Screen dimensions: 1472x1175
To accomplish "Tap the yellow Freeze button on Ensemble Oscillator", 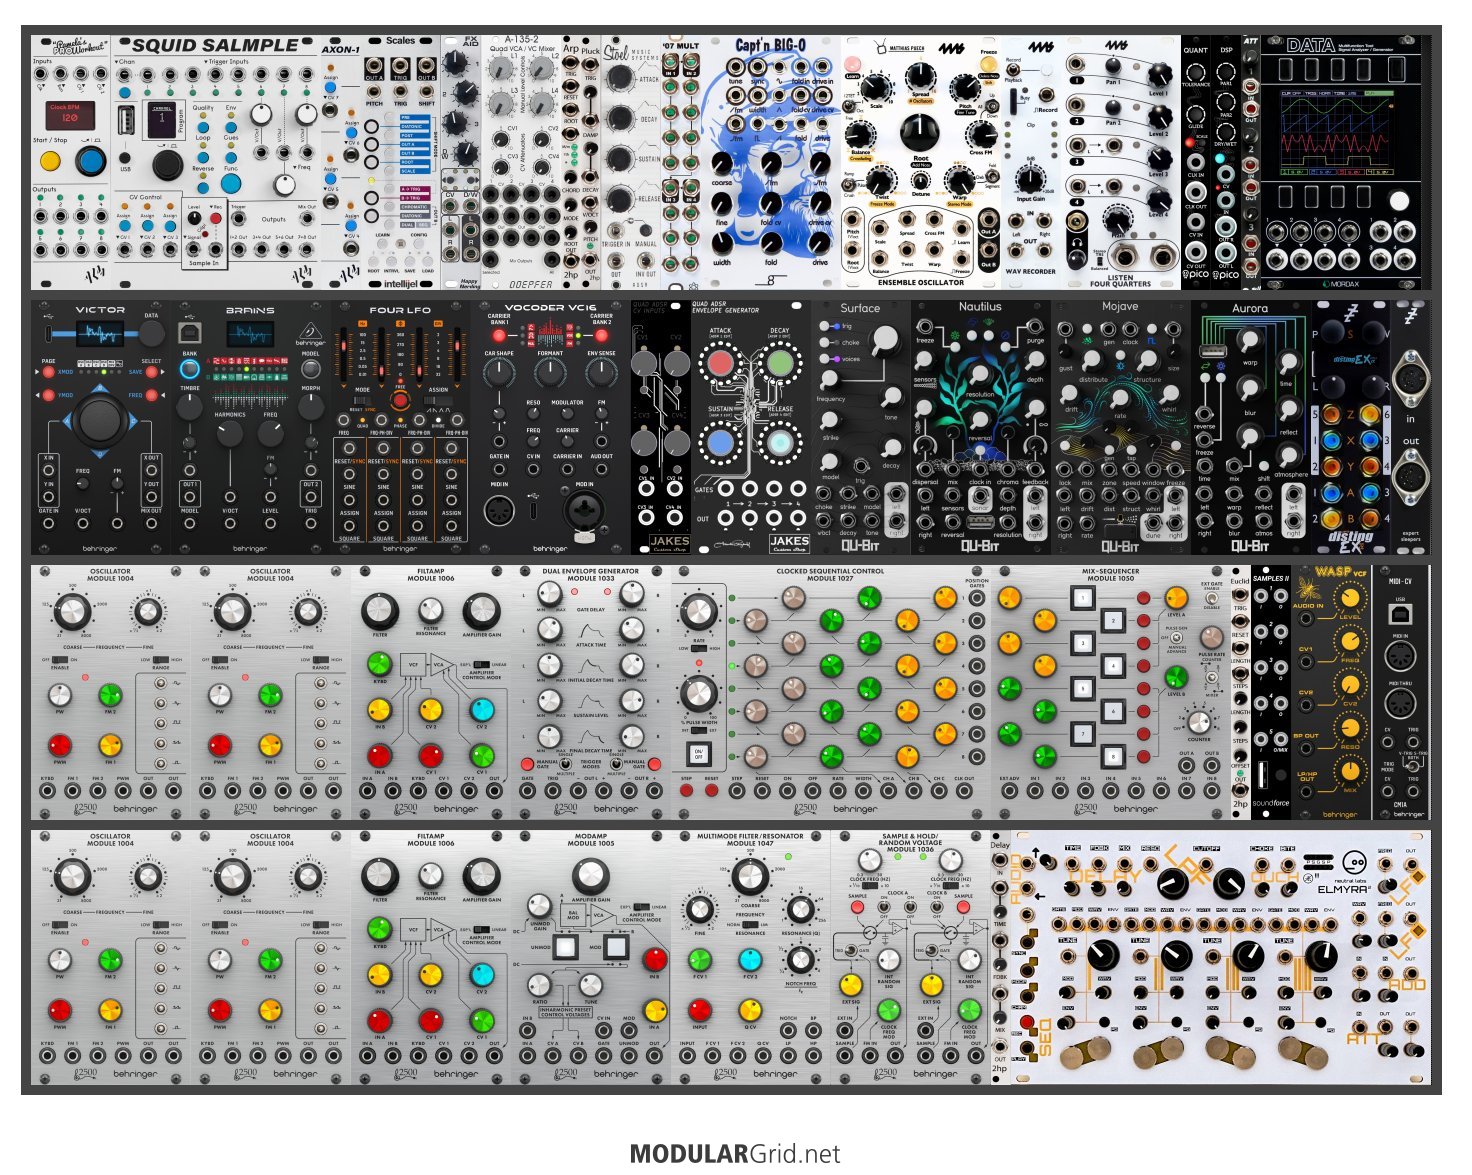I will pyautogui.click(x=988, y=62).
